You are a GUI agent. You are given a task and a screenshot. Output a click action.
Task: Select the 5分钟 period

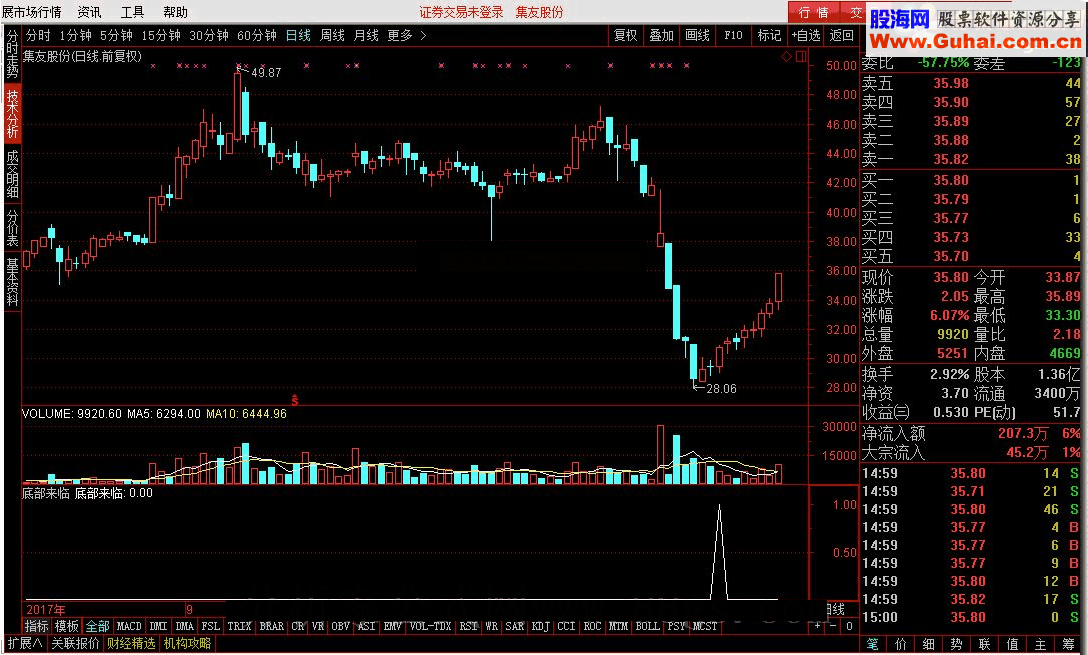click(x=116, y=35)
